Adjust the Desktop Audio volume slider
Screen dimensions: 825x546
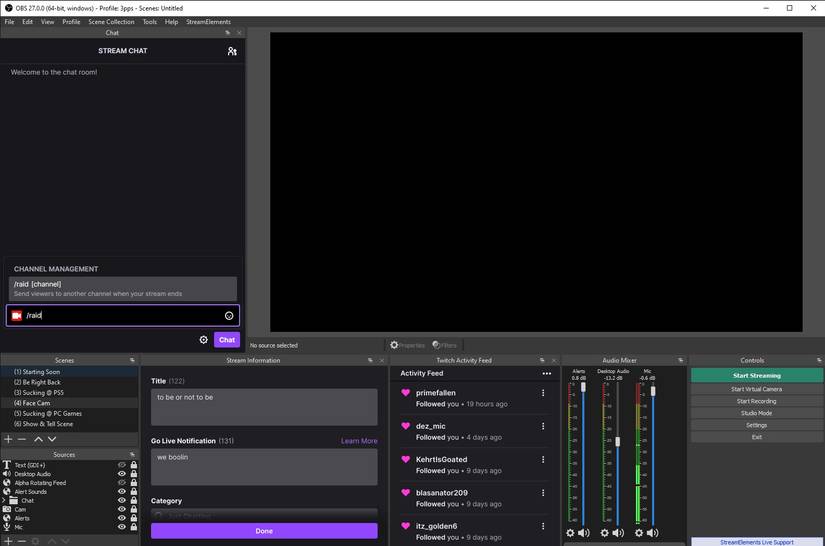(617, 441)
